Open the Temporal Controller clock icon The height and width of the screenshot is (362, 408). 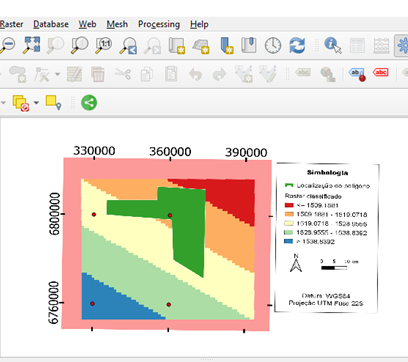click(273, 45)
